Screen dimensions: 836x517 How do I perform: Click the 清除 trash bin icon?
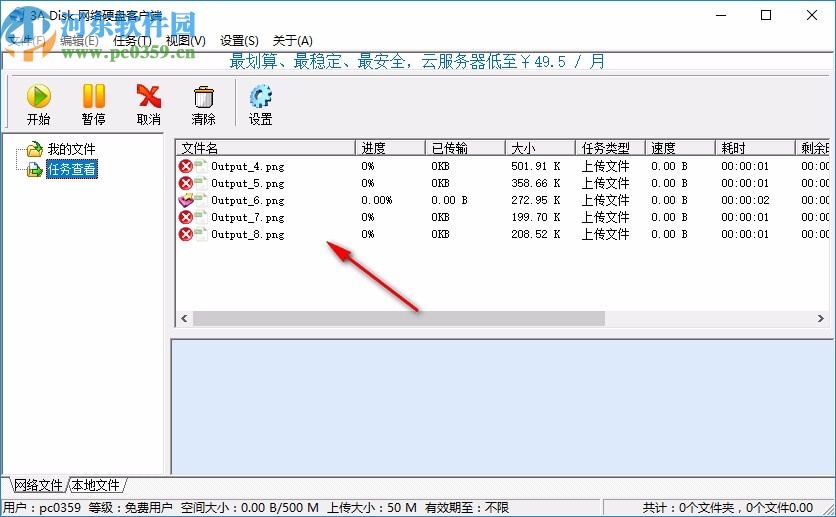pyautogui.click(x=204, y=97)
